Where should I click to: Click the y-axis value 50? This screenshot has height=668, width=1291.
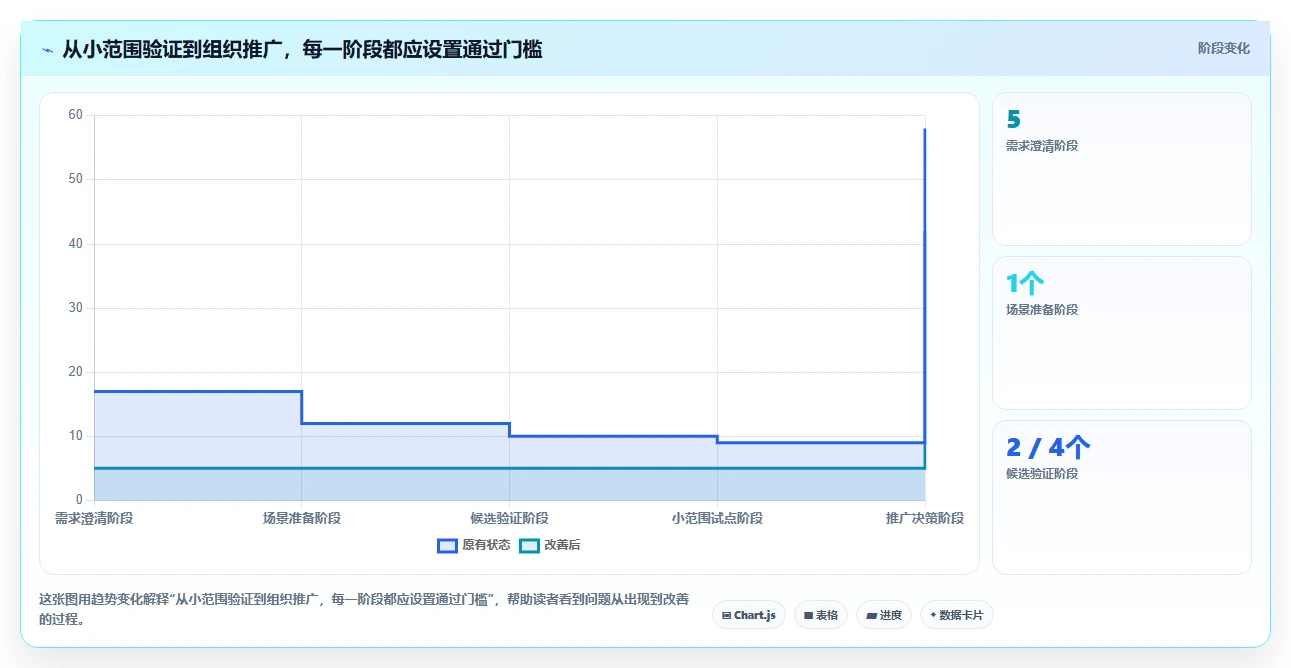(x=75, y=179)
